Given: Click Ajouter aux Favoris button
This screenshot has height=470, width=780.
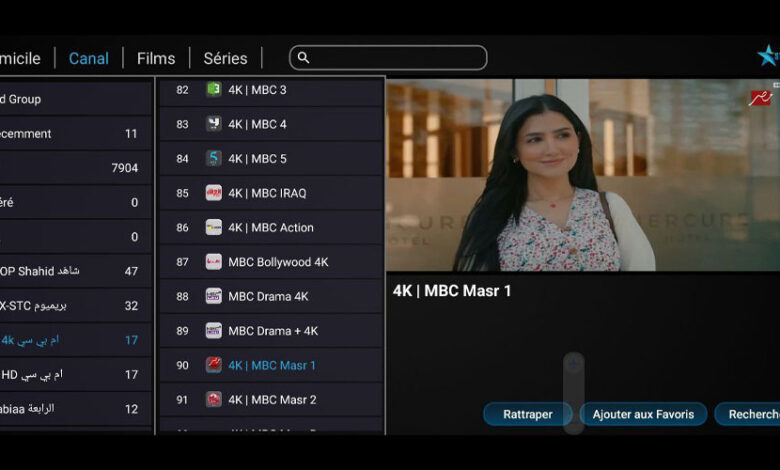Looking at the screenshot, I should coord(643,414).
